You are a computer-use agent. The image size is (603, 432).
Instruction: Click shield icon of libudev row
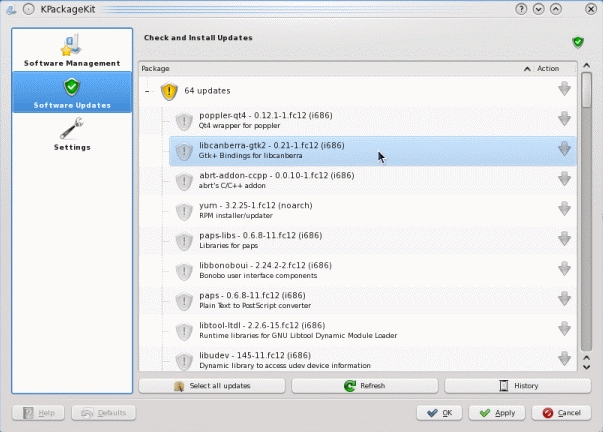184,361
